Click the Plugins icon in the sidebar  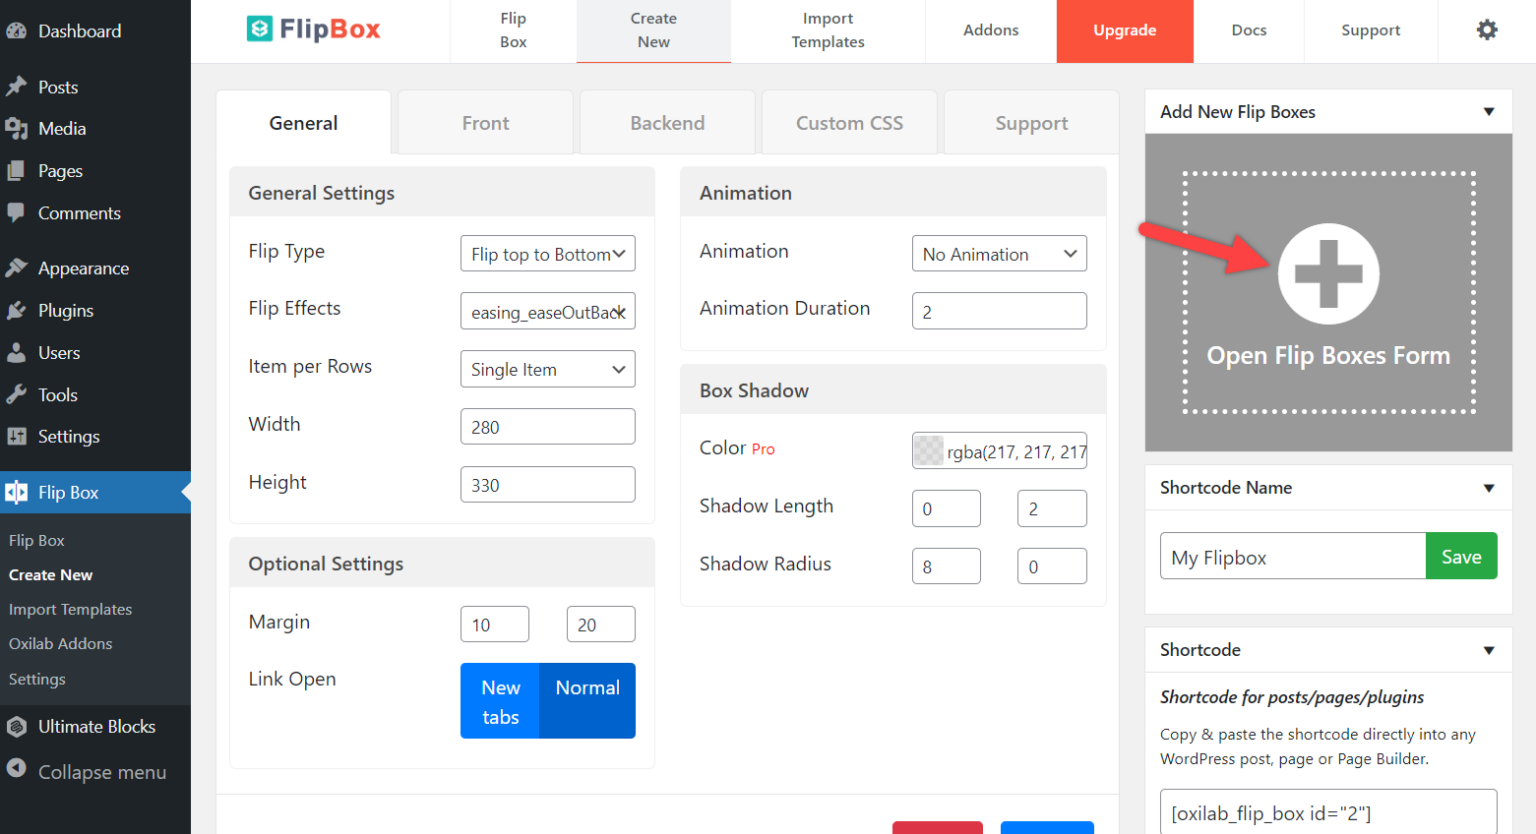click(x=17, y=310)
